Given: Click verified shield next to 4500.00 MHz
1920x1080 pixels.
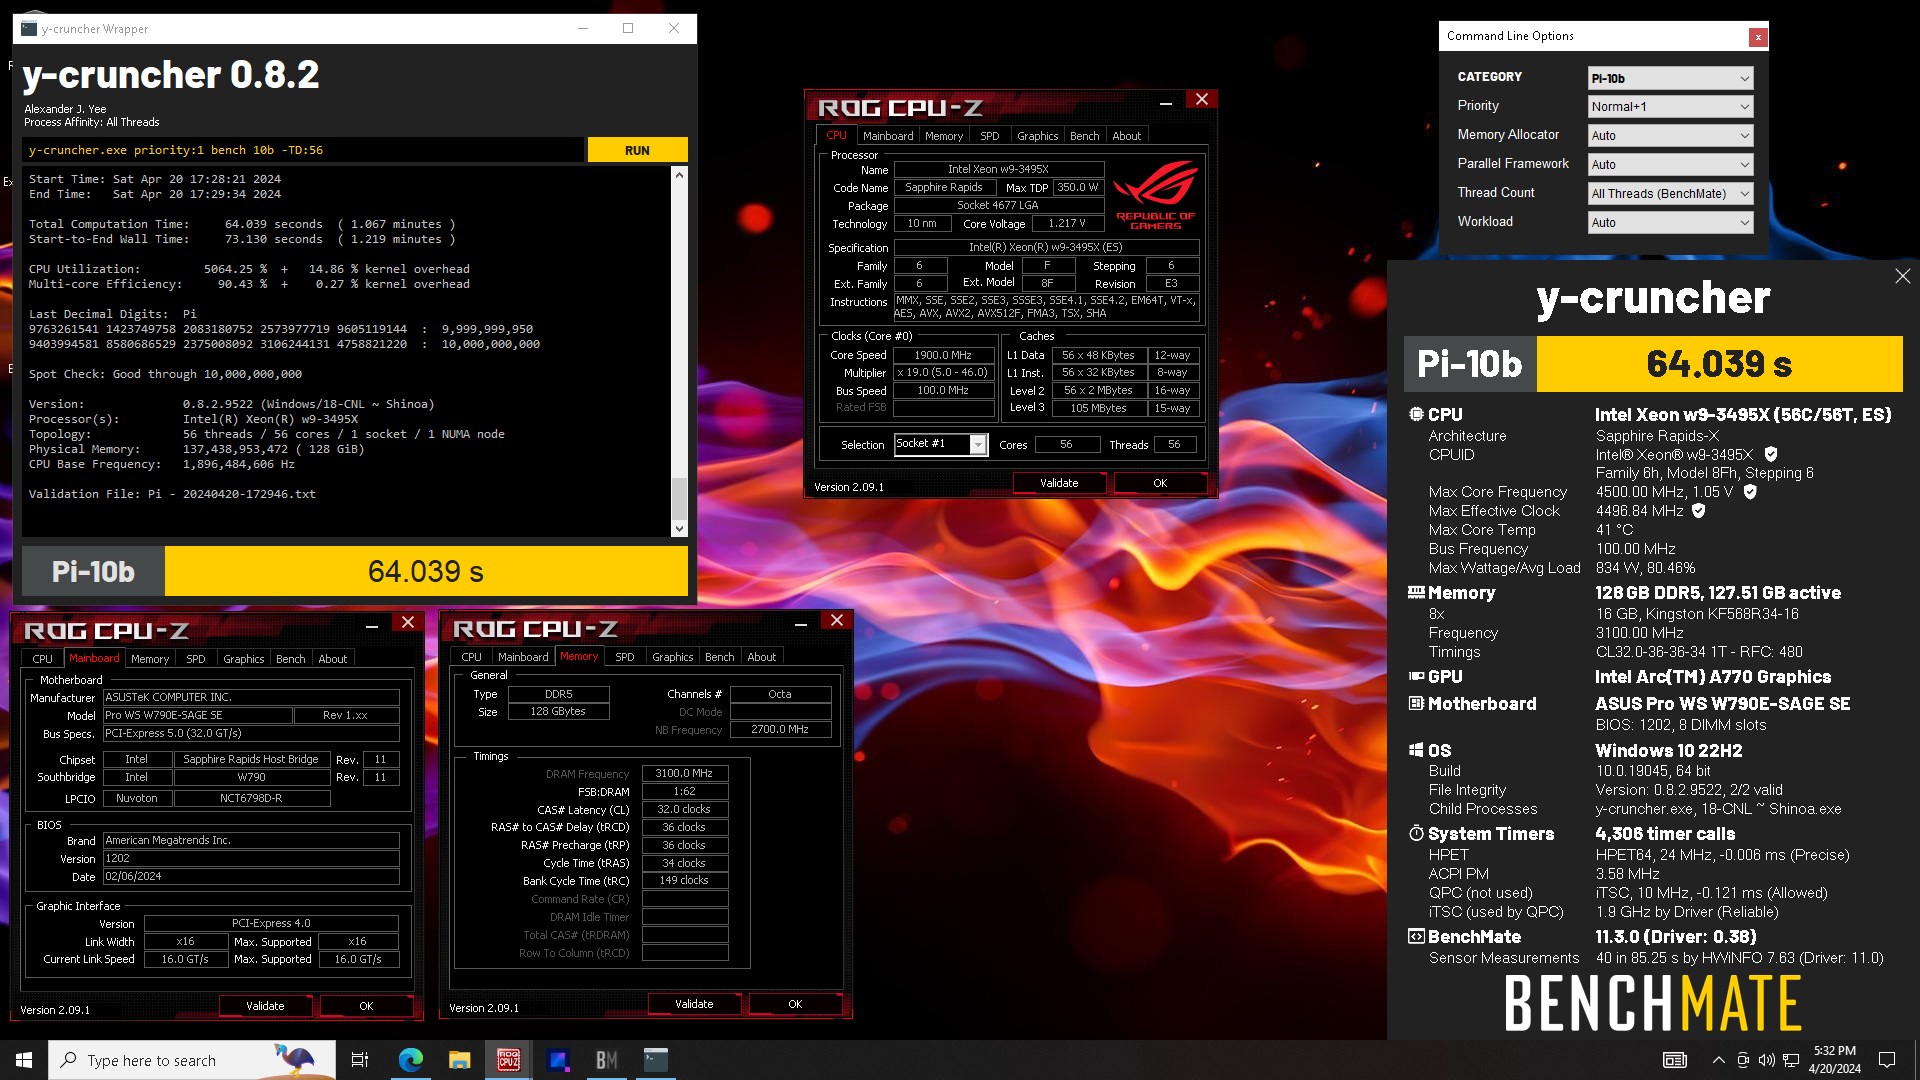Looking at the screenshot, I should pyautogui.click(x=1750, y=492).
